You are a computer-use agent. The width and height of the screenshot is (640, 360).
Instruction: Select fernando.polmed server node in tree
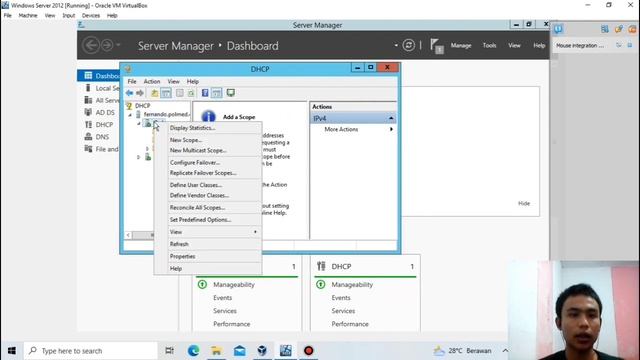point(162,114)
